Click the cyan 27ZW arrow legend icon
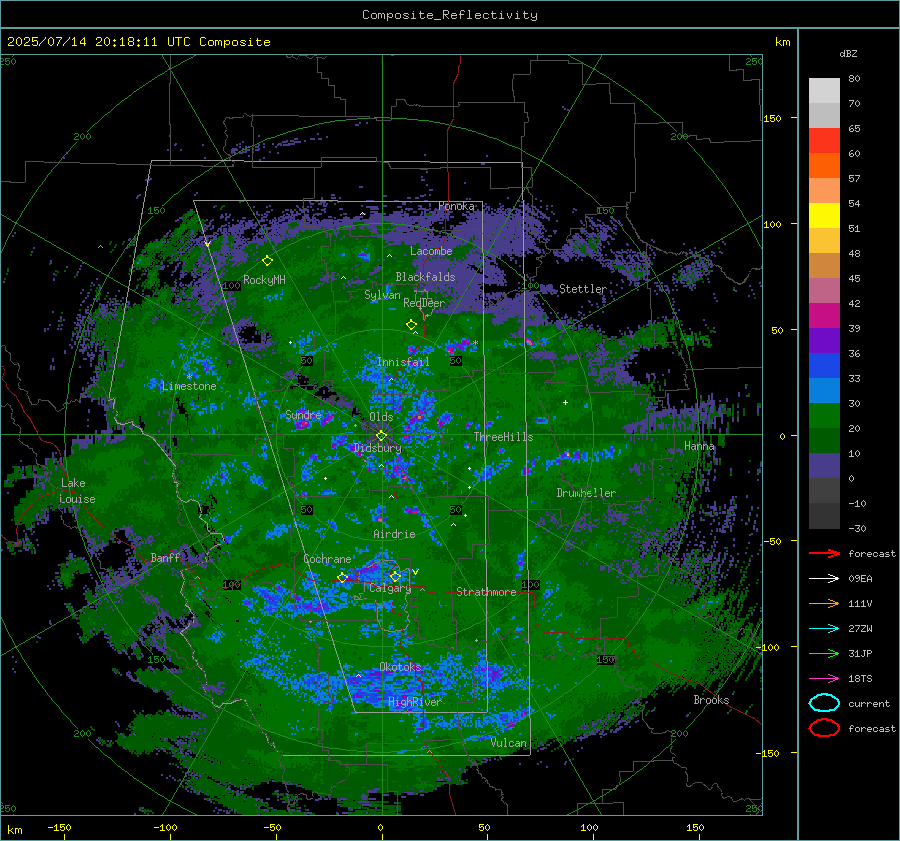 click(824, 629)
